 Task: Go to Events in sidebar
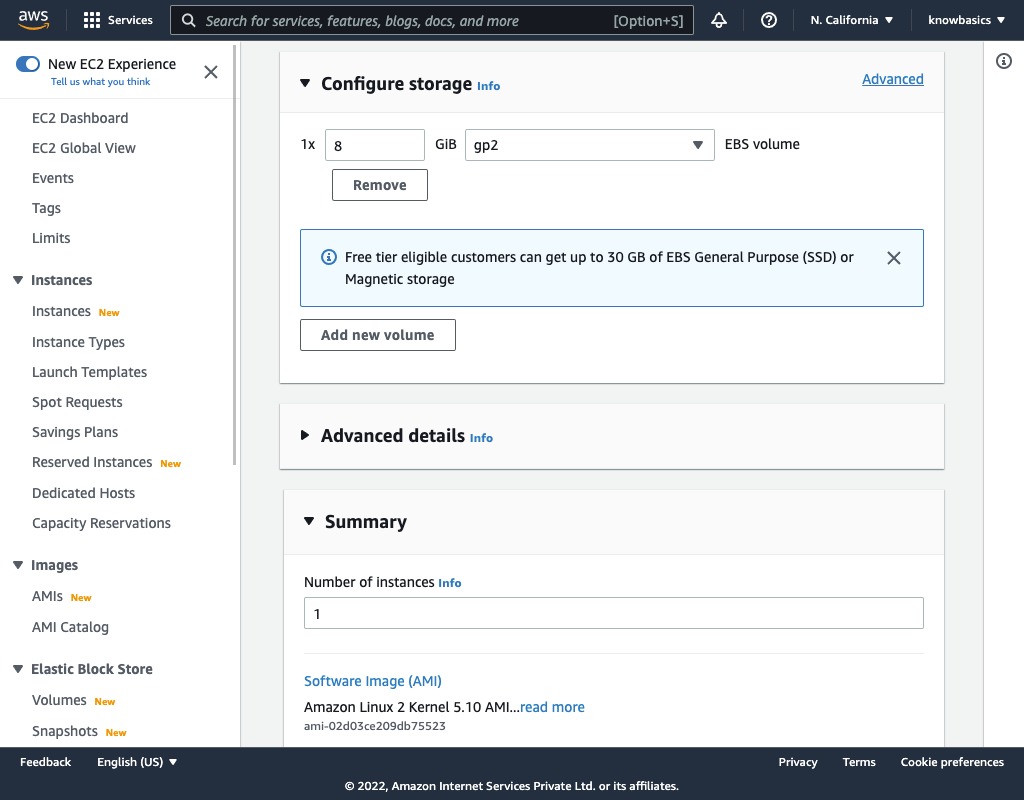pyautogui.click(x=53, y=178)
